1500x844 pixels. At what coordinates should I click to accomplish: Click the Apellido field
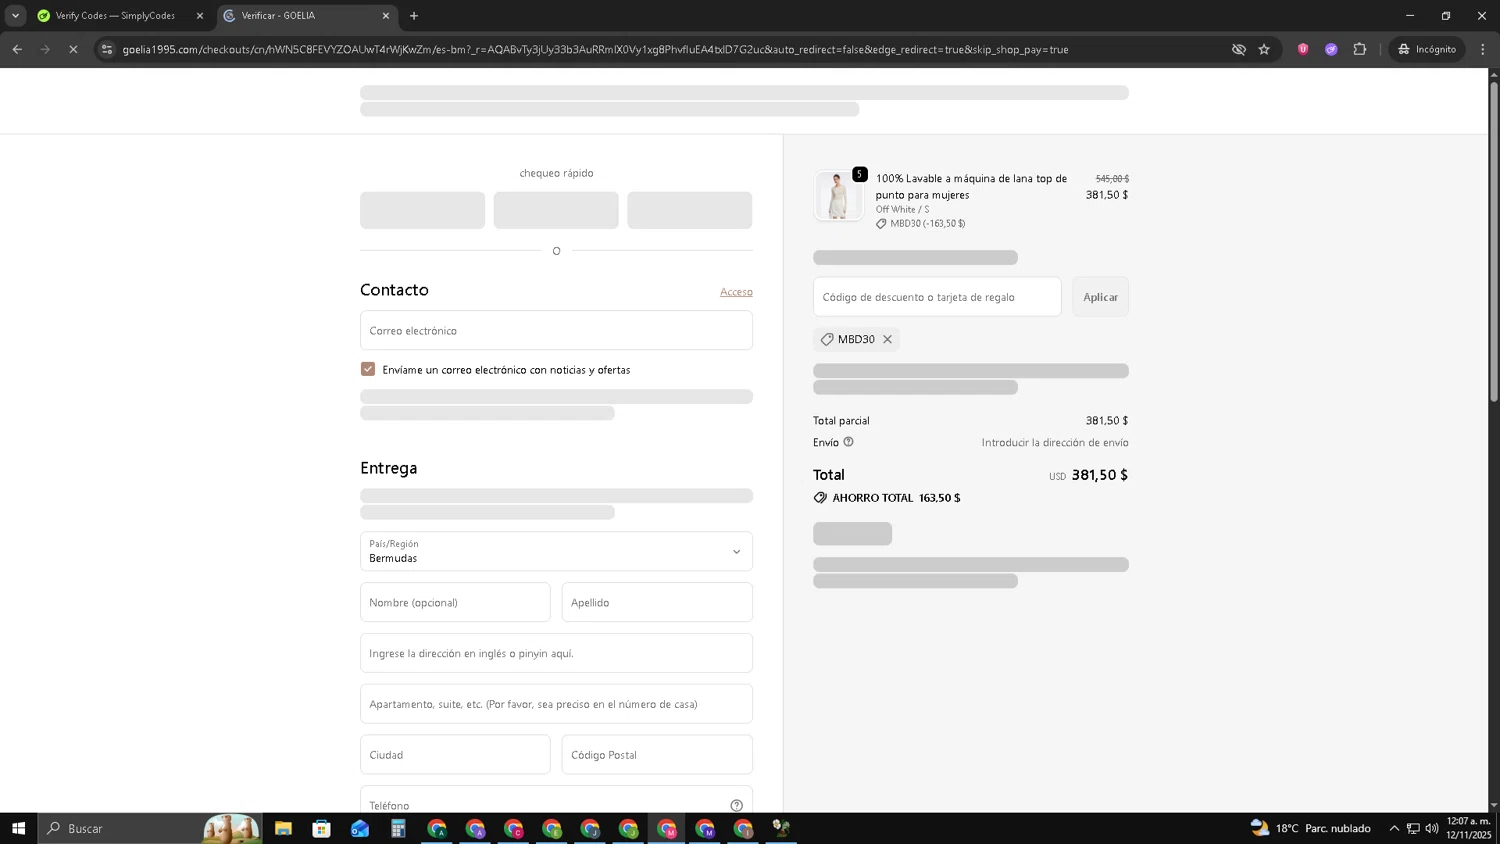[x=657, y=602]
